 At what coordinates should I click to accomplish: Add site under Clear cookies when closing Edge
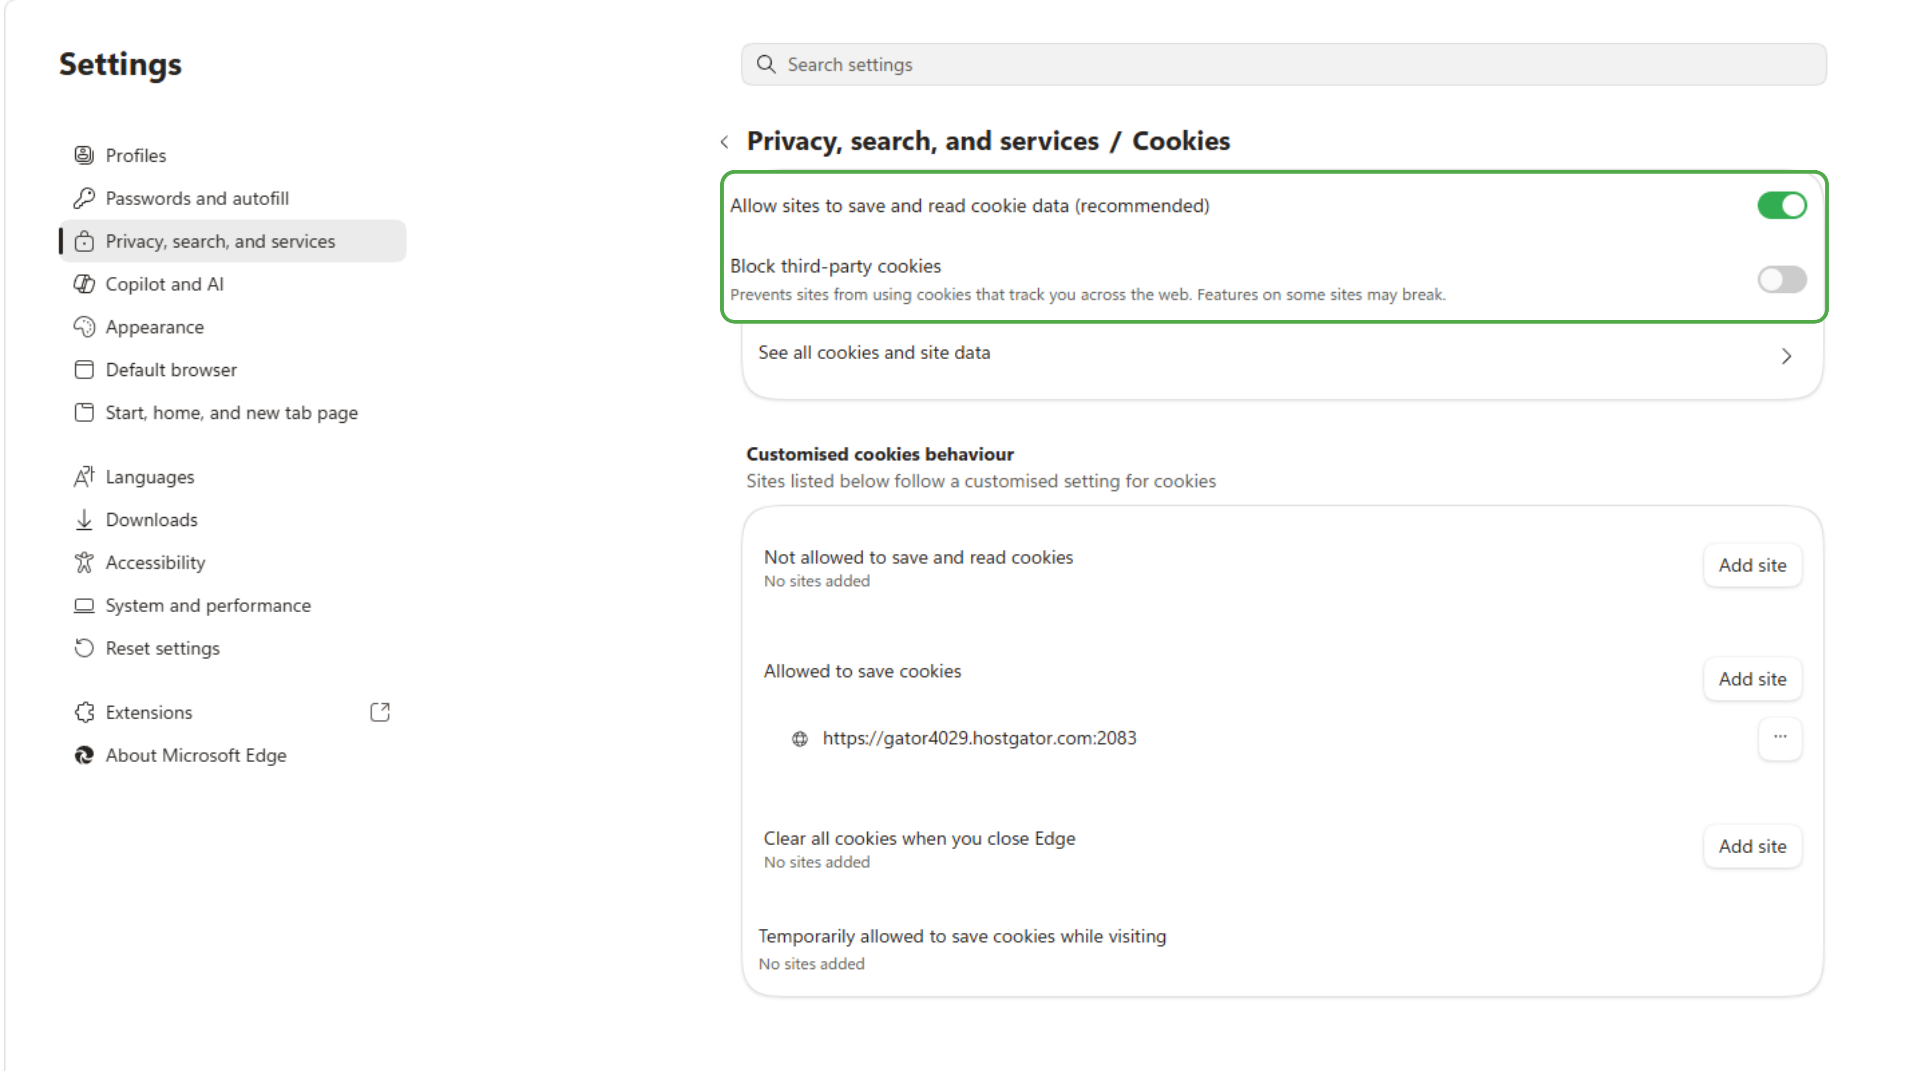1752,846
